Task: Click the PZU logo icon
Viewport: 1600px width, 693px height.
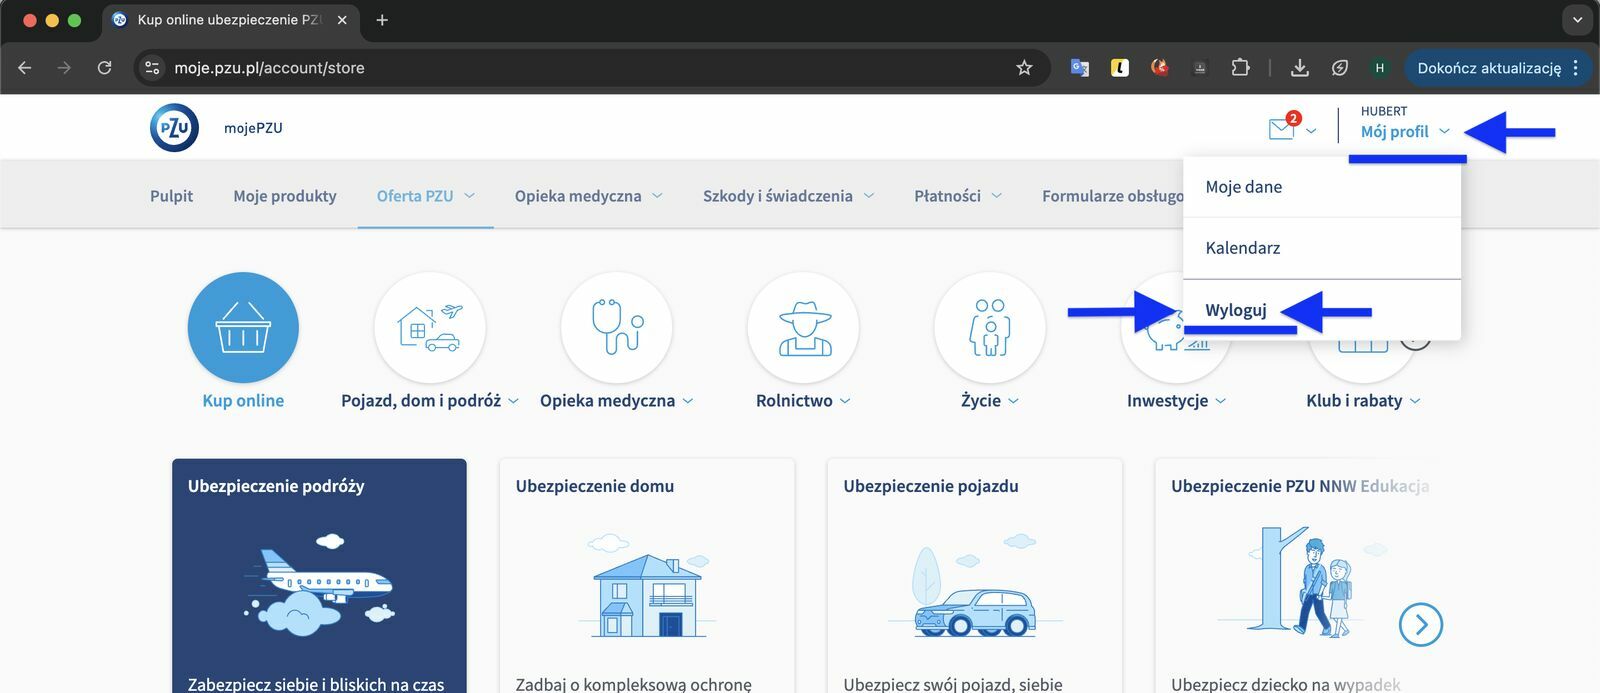Action: click(x=174, y=128)
